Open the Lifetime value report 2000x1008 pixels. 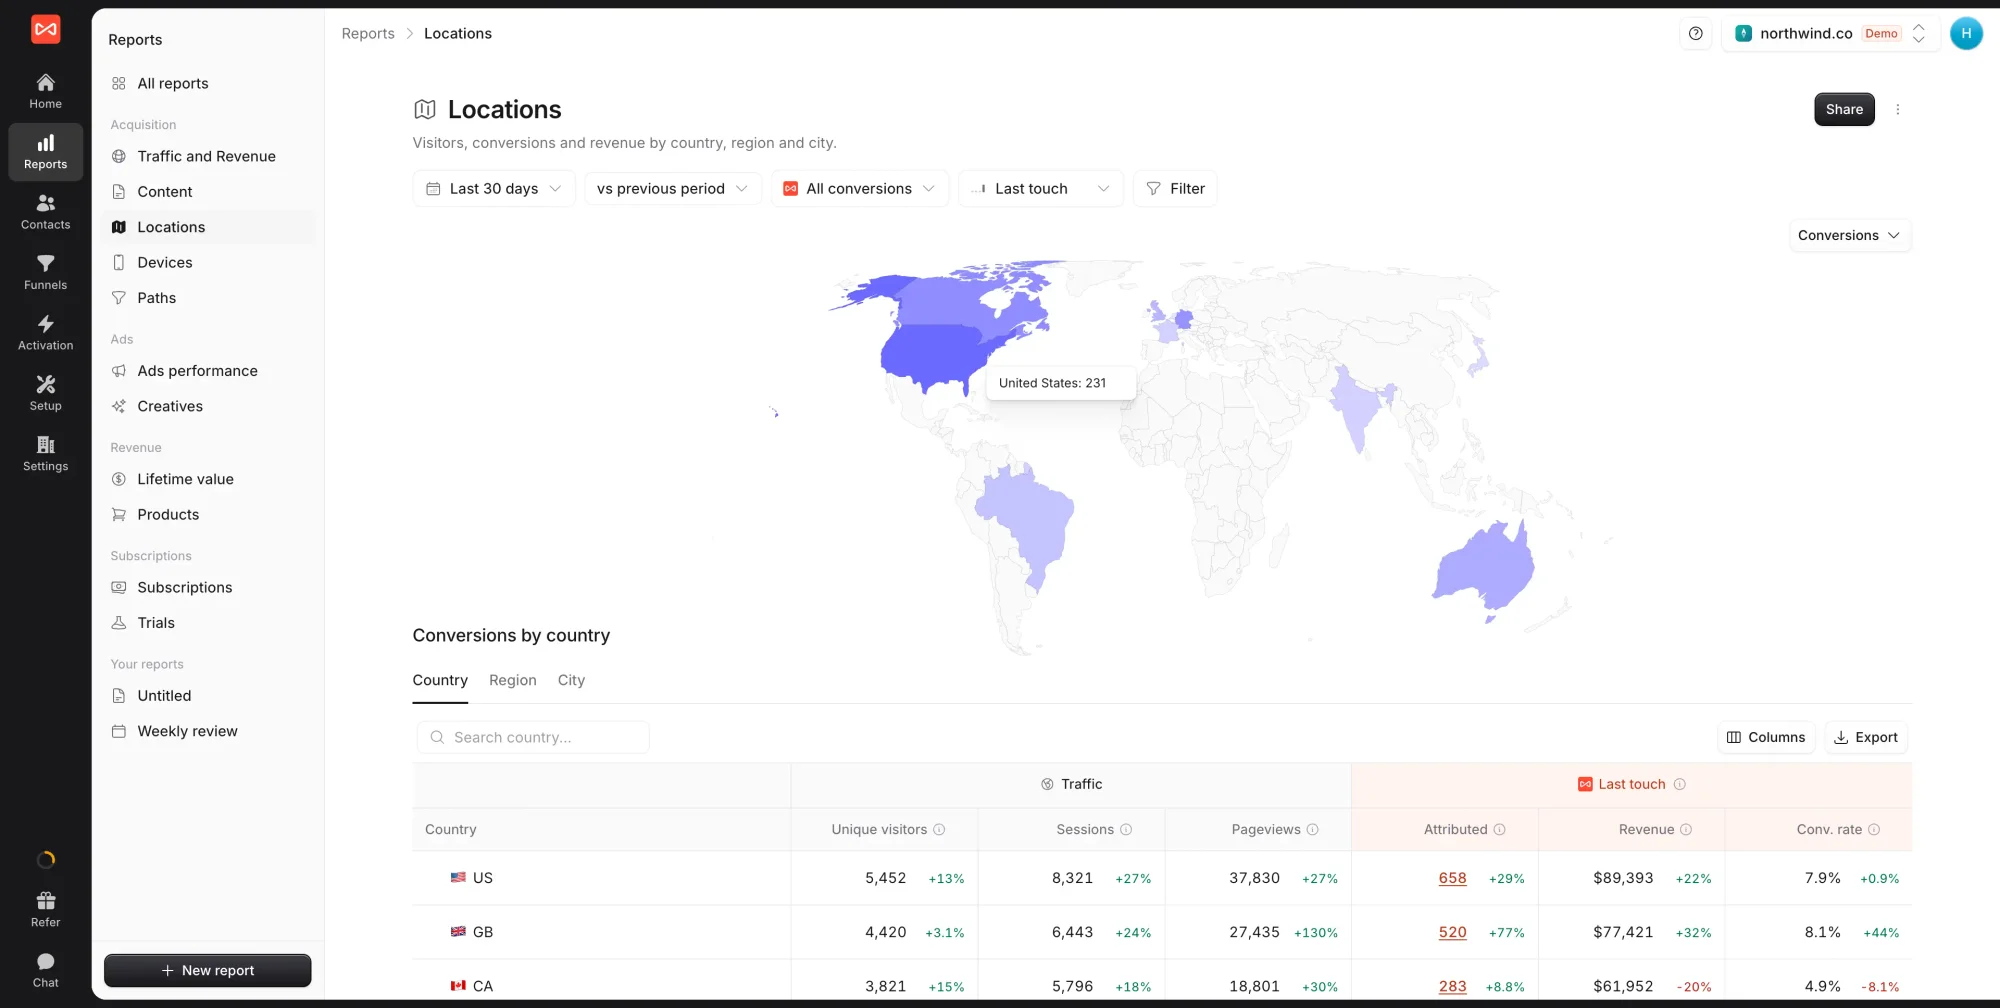click(207, 479)
